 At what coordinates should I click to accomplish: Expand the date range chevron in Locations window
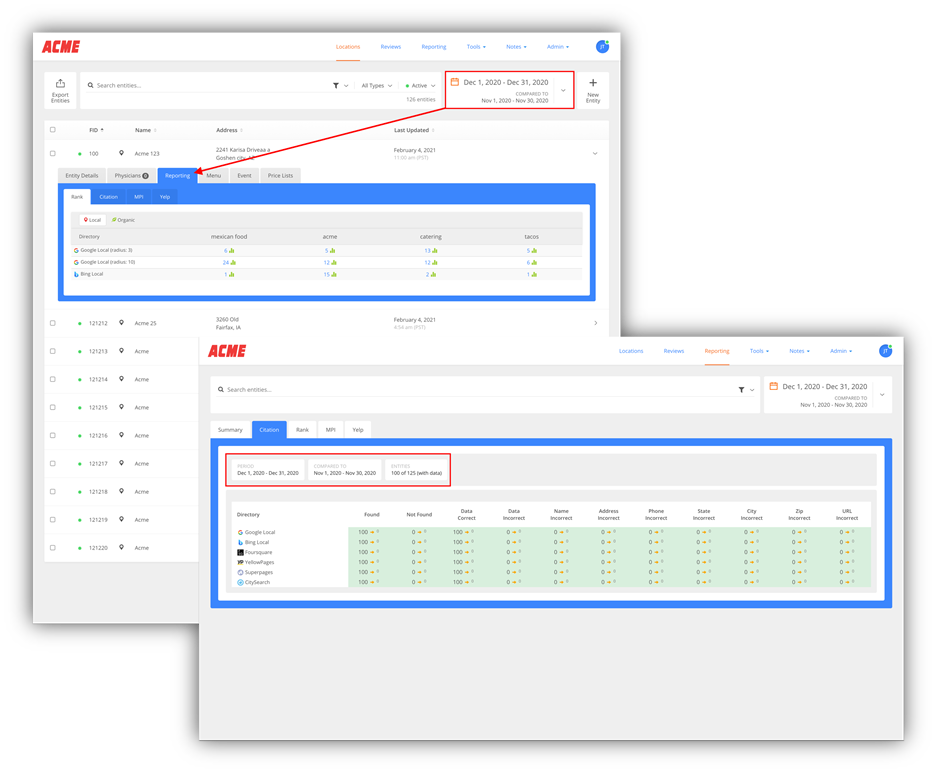coord(563,90)
